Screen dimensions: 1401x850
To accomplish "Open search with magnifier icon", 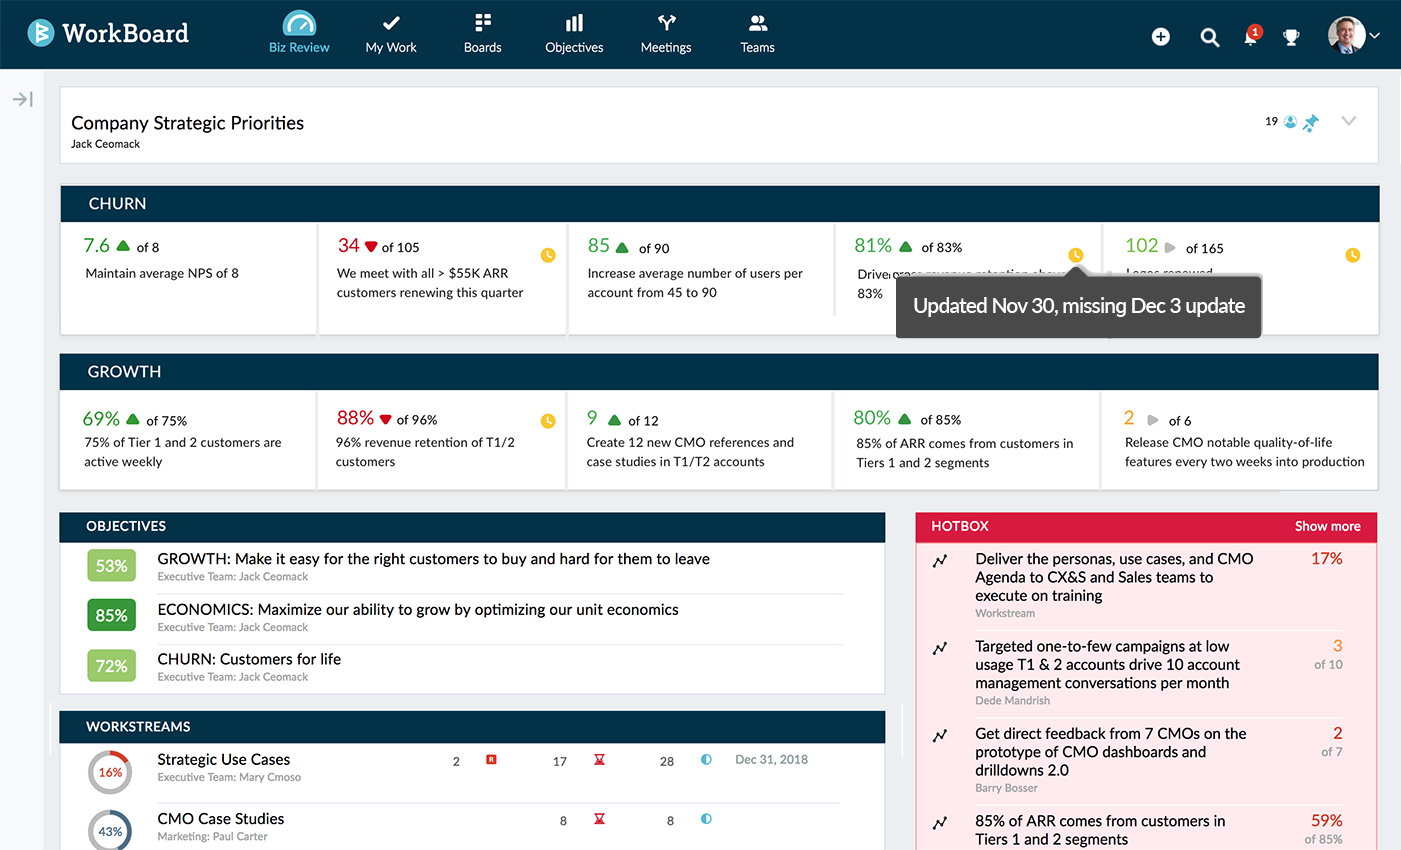I will pos(1210,37).
